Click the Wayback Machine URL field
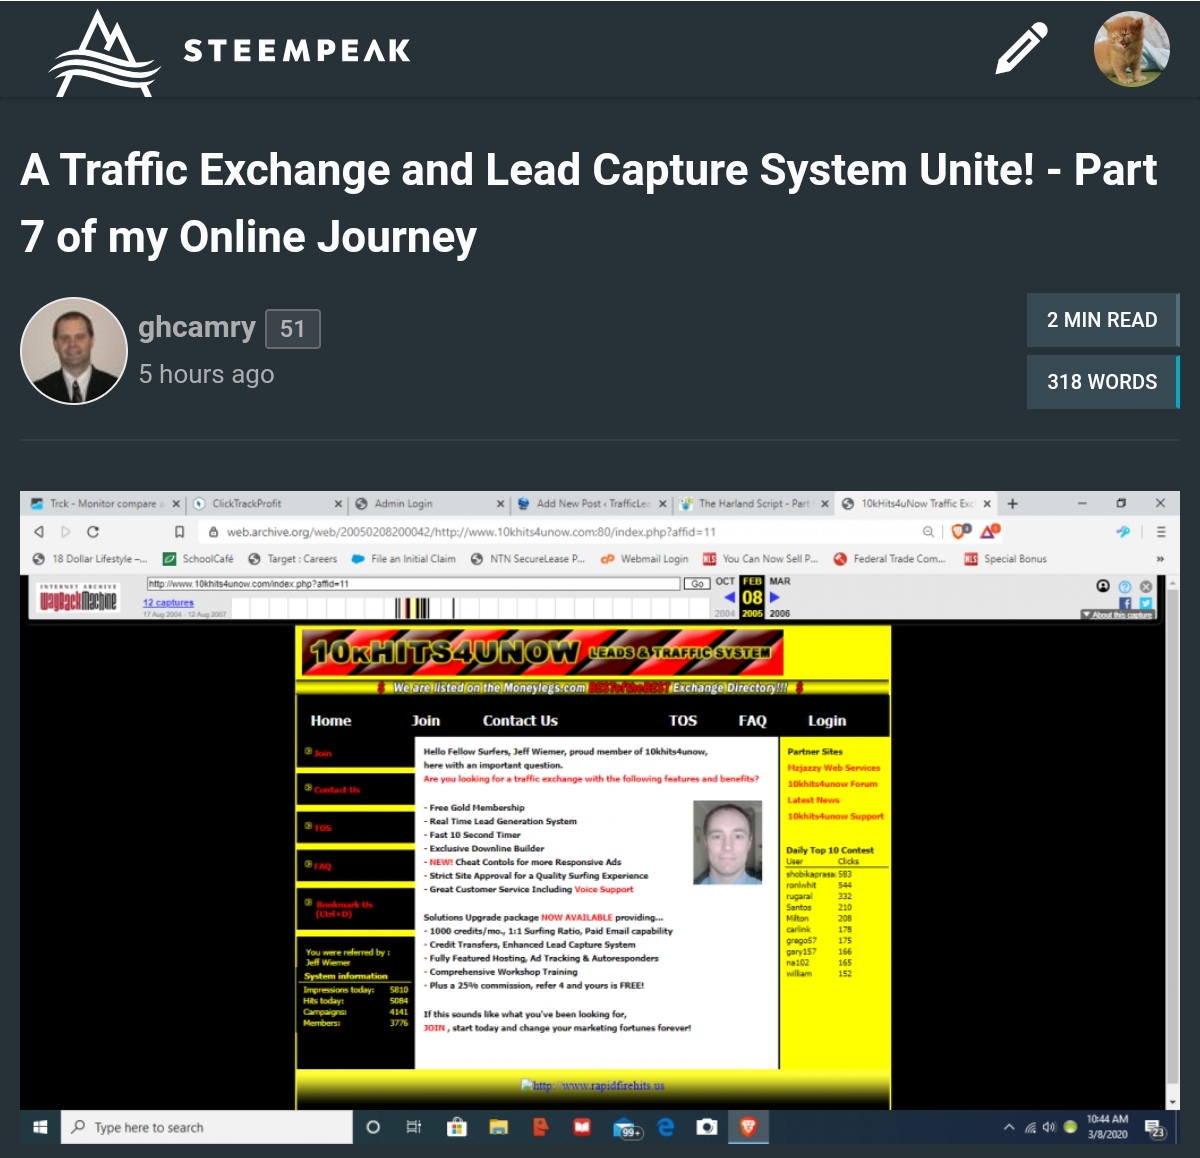 click(414, 583)
